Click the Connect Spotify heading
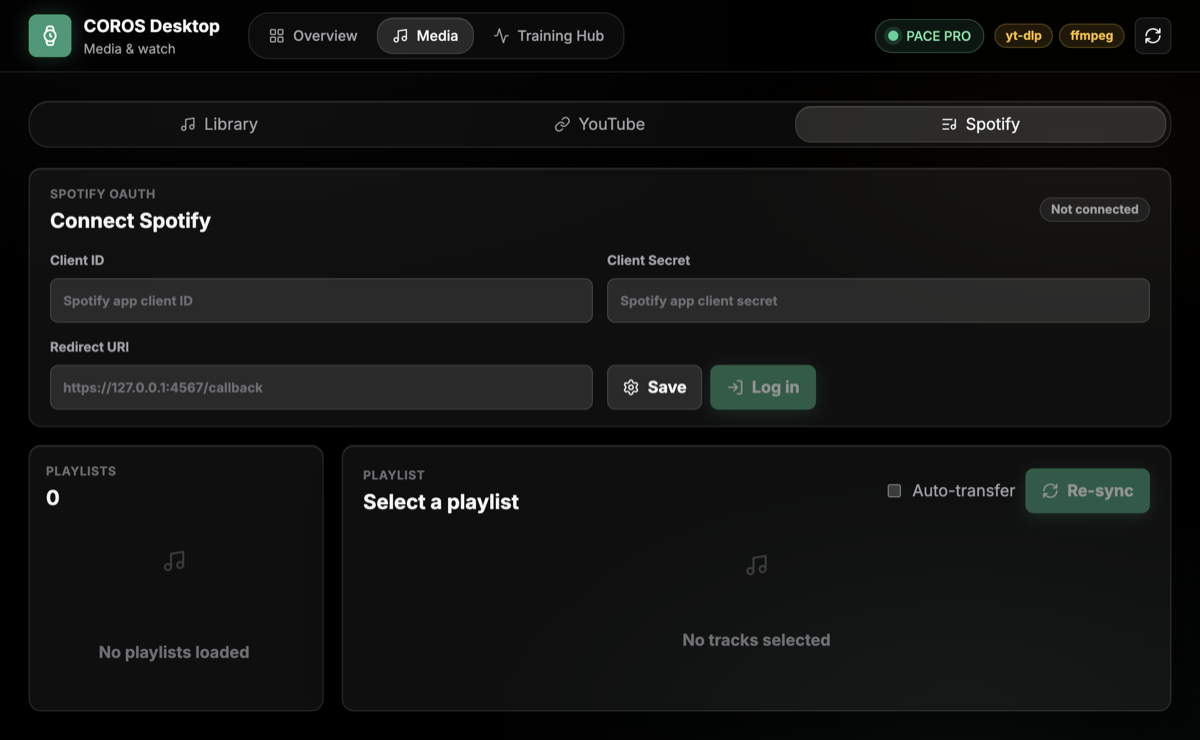This screenshot has width=1200, height=740. (130, 221)
